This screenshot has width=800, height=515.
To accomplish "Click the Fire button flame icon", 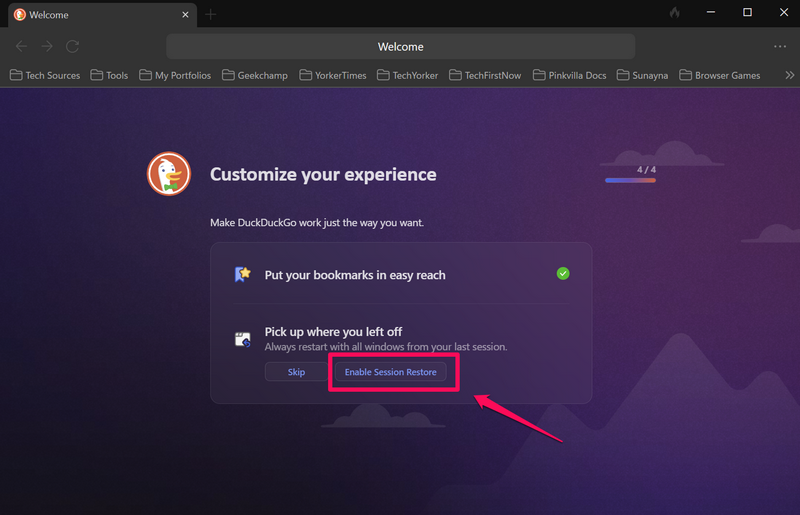I will (675, 13).
